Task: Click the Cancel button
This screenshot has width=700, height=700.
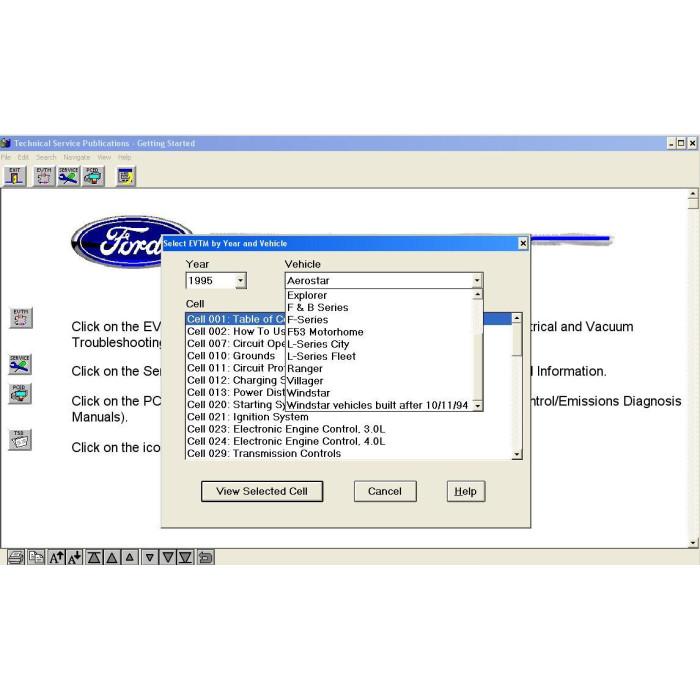Action: coord(385,492)
